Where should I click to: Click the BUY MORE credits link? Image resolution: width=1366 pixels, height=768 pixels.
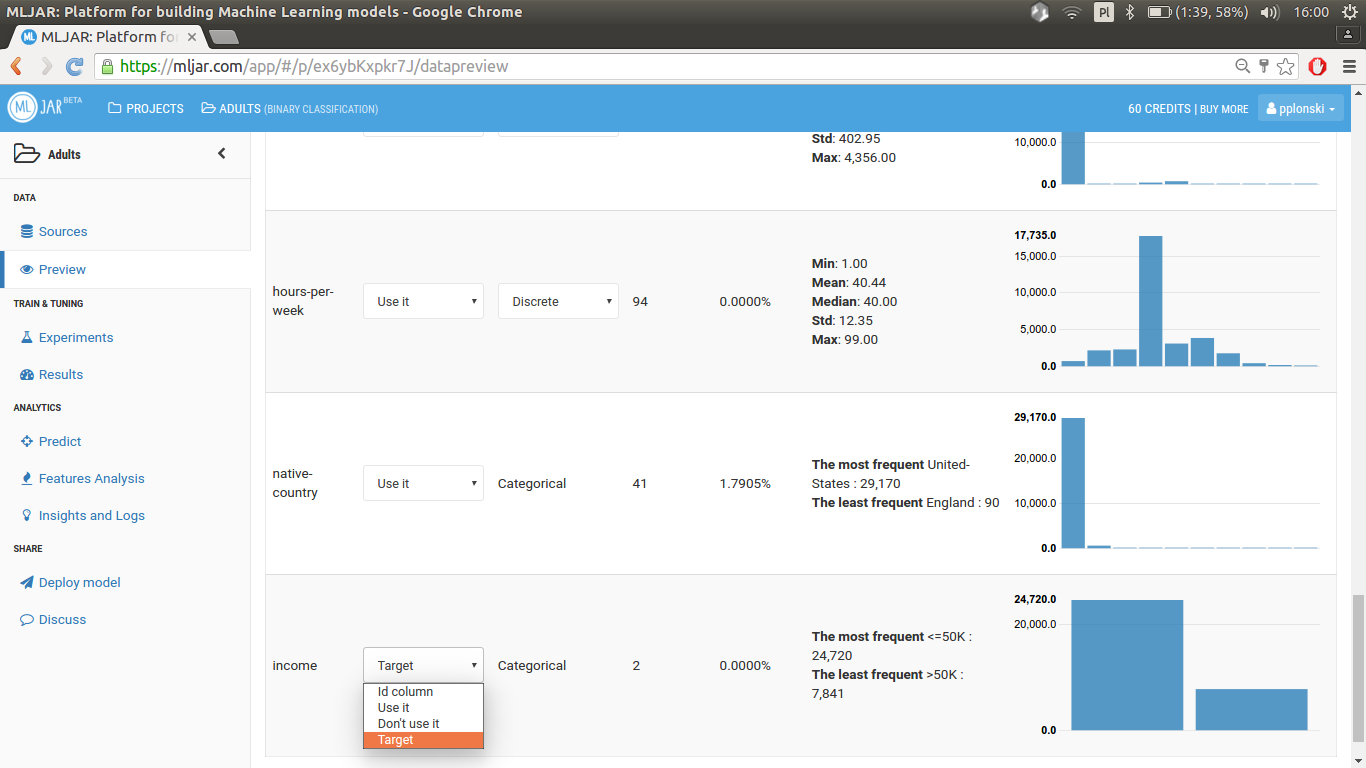coord(1224,109)
